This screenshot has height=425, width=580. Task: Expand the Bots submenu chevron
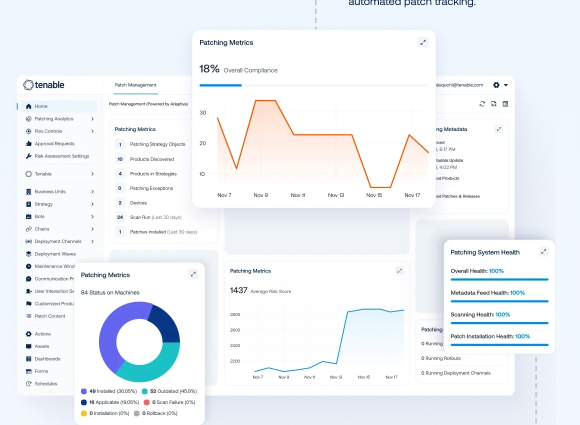92,216
